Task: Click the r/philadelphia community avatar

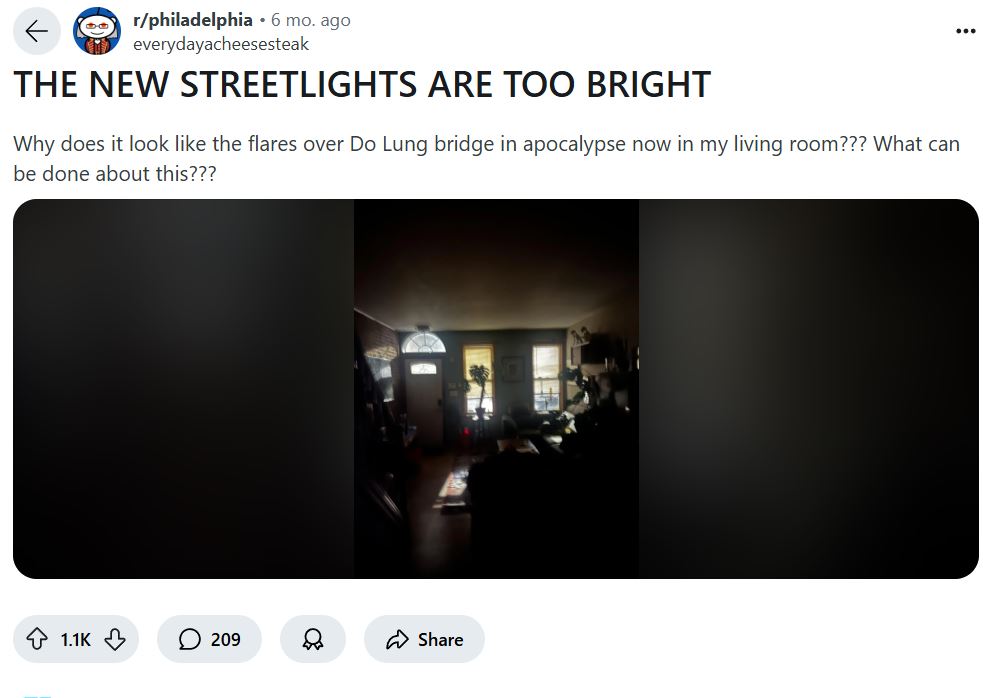Action: click(x=96, y=31)
